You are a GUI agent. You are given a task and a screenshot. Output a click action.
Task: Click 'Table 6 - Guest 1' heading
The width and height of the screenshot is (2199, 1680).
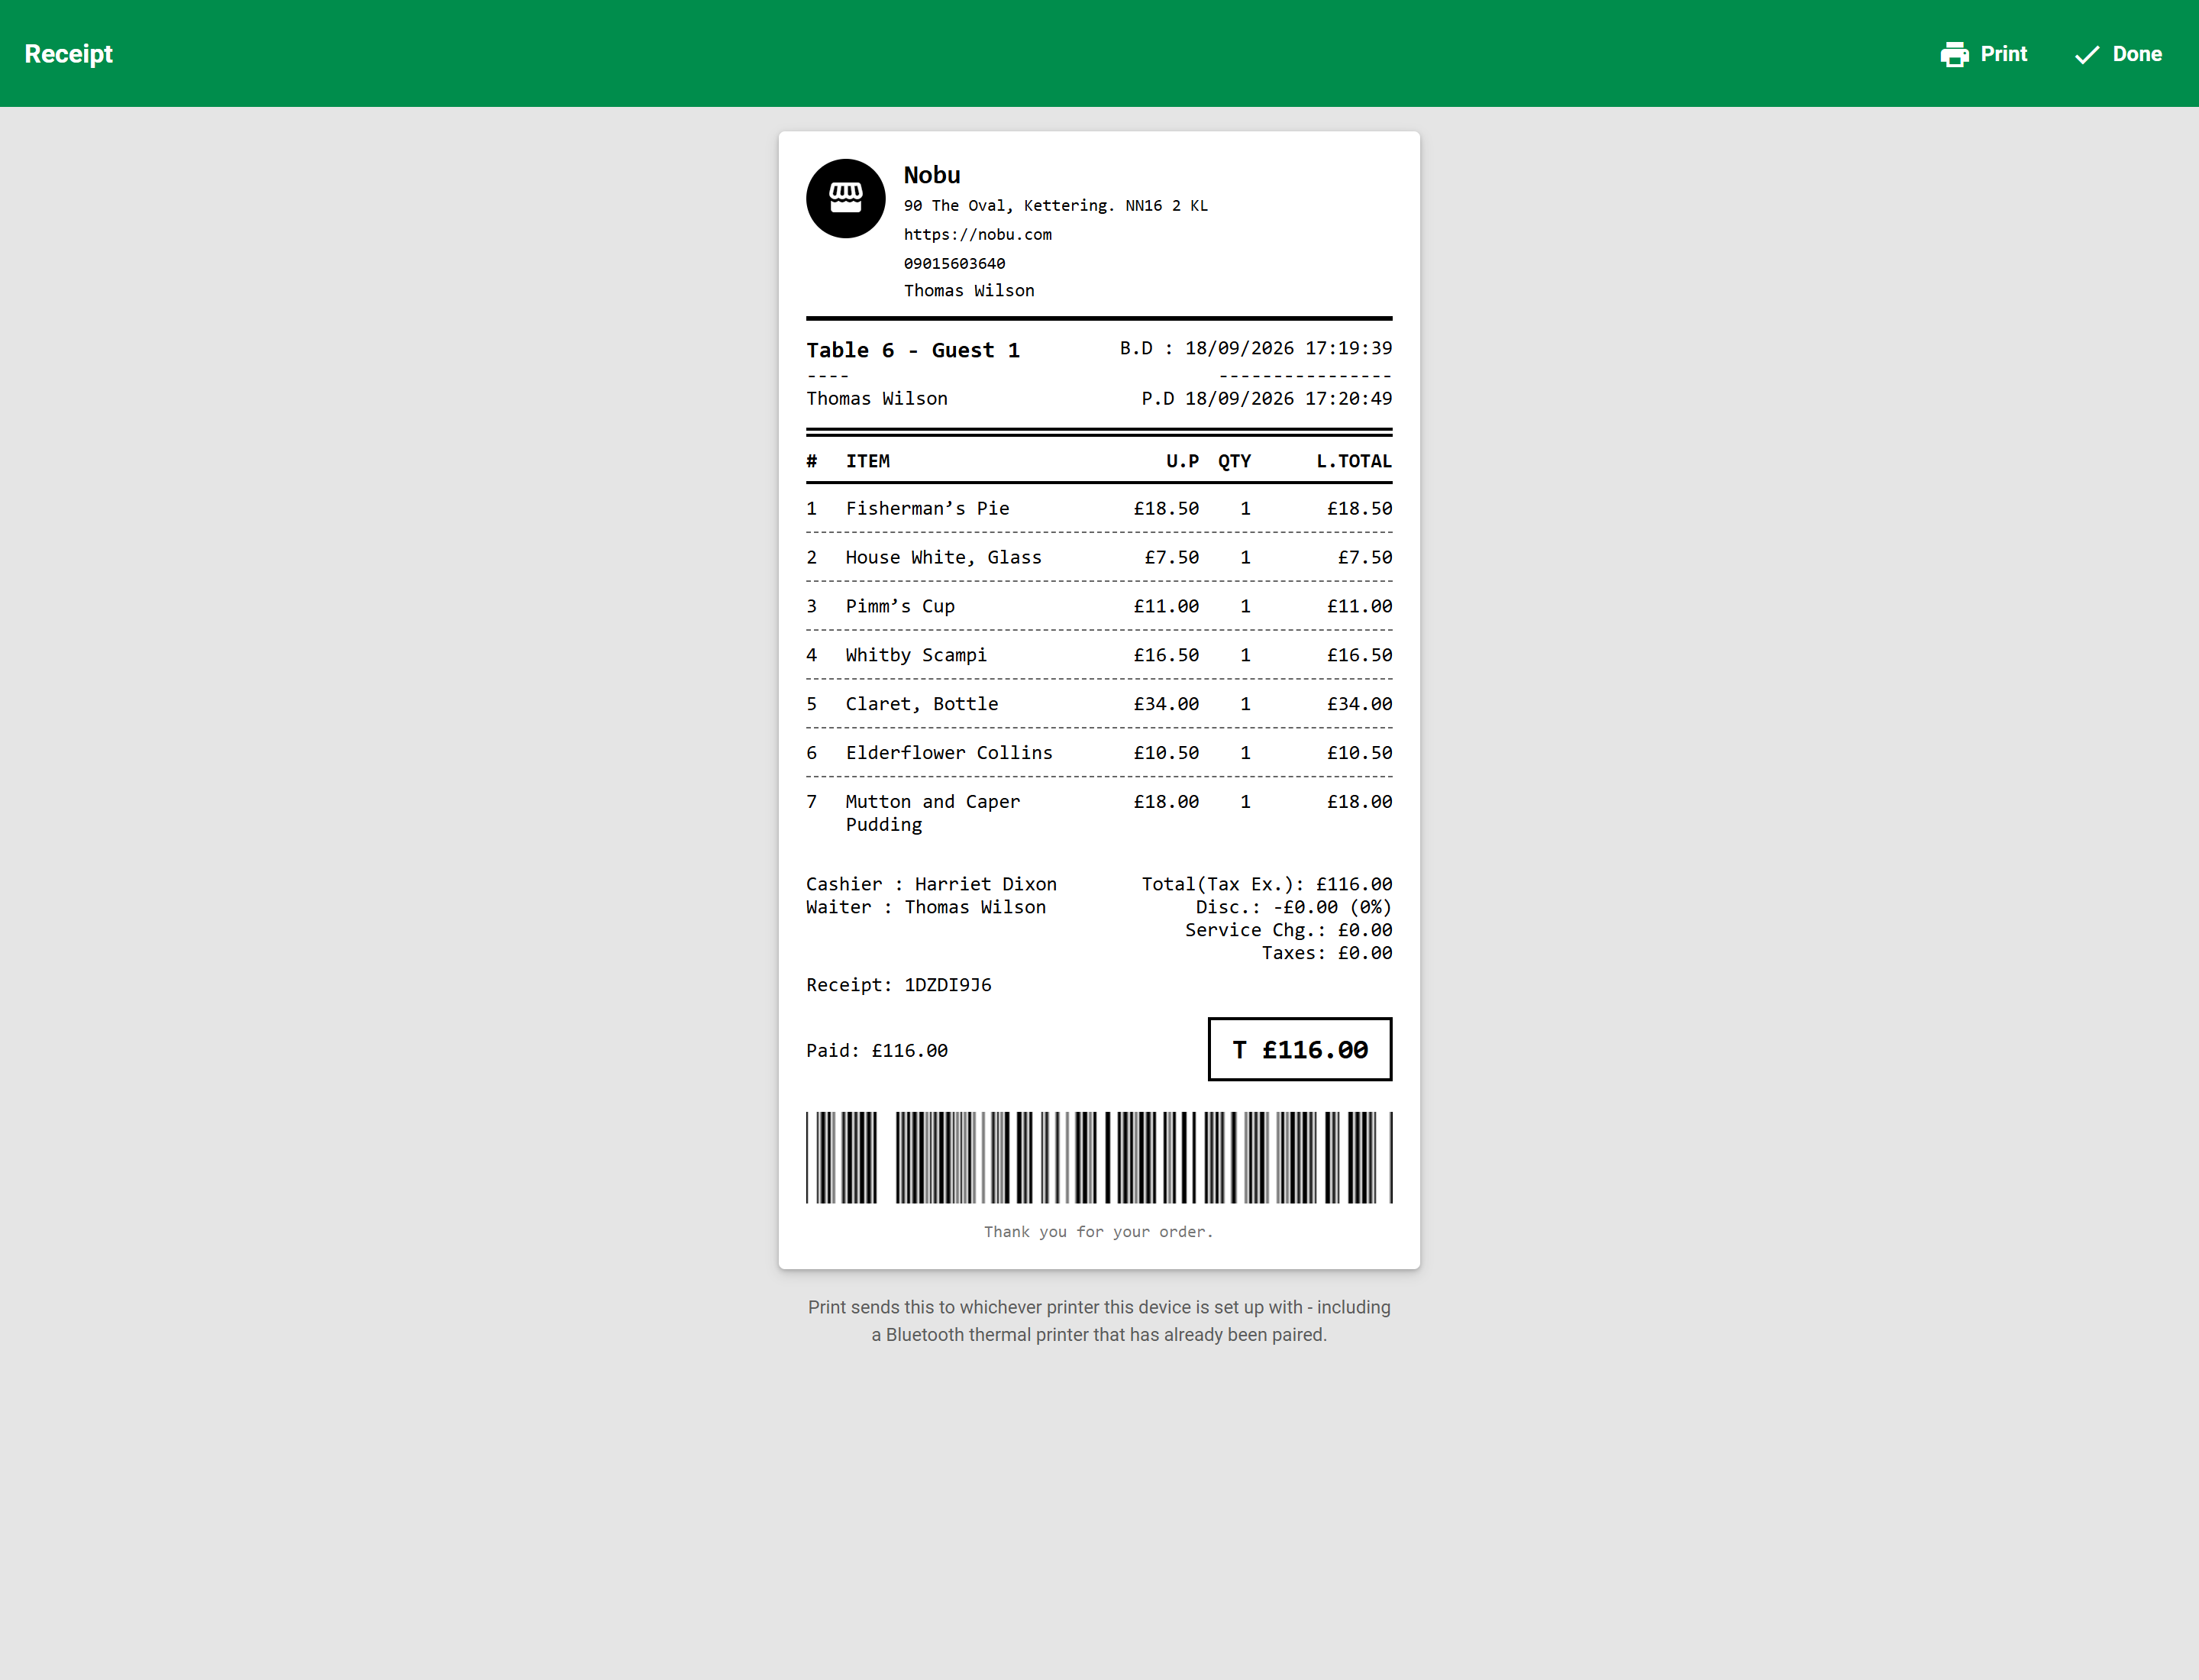point(913,350)
